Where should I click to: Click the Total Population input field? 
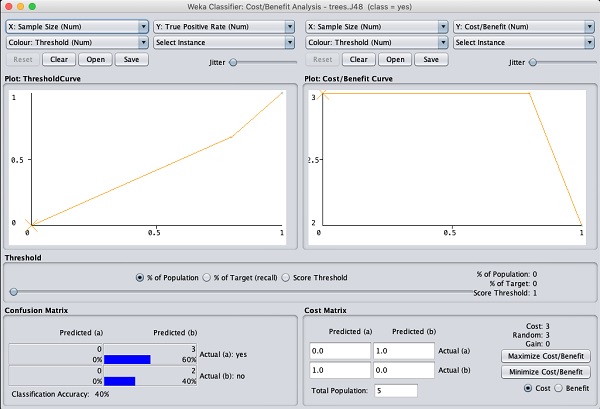tap(396, 391)
